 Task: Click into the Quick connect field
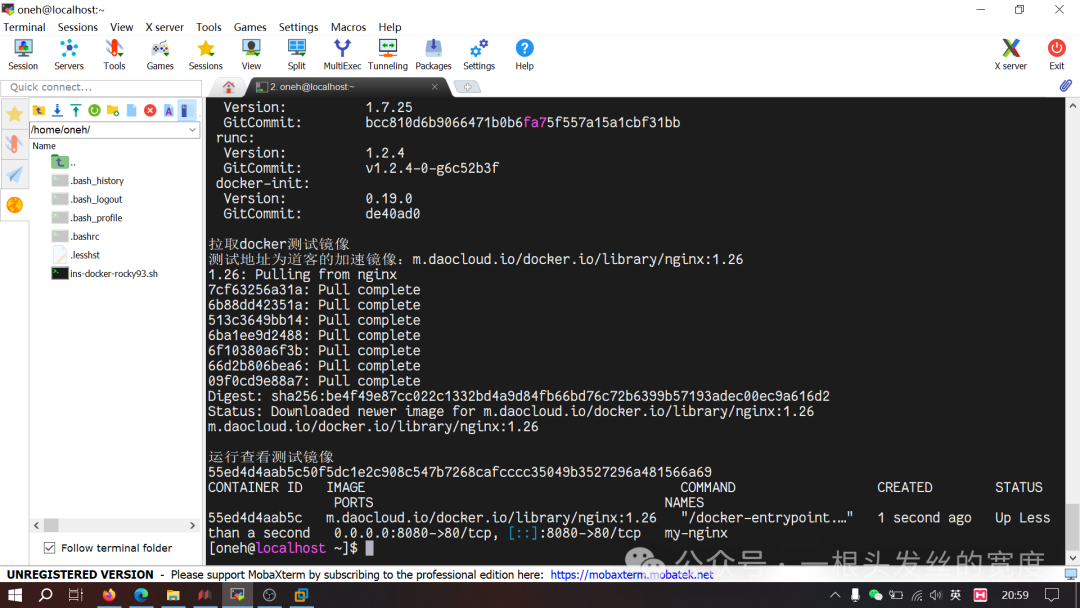[x=101, y=87]
